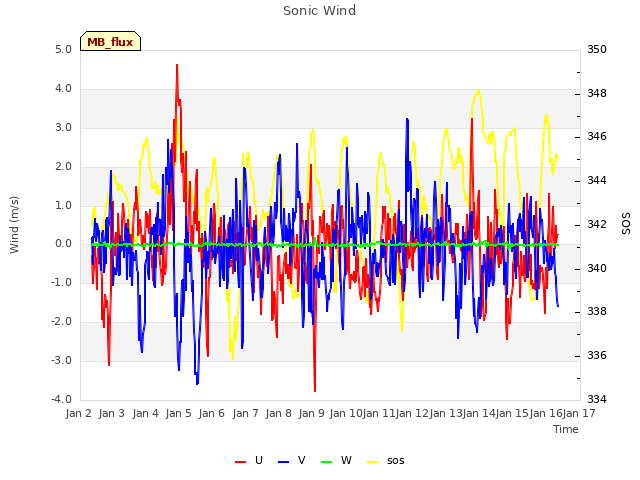The width and height of the screenshot is (640, 480).
Task: Click the red U minimum near Jan 9
Action: (315, 391)
